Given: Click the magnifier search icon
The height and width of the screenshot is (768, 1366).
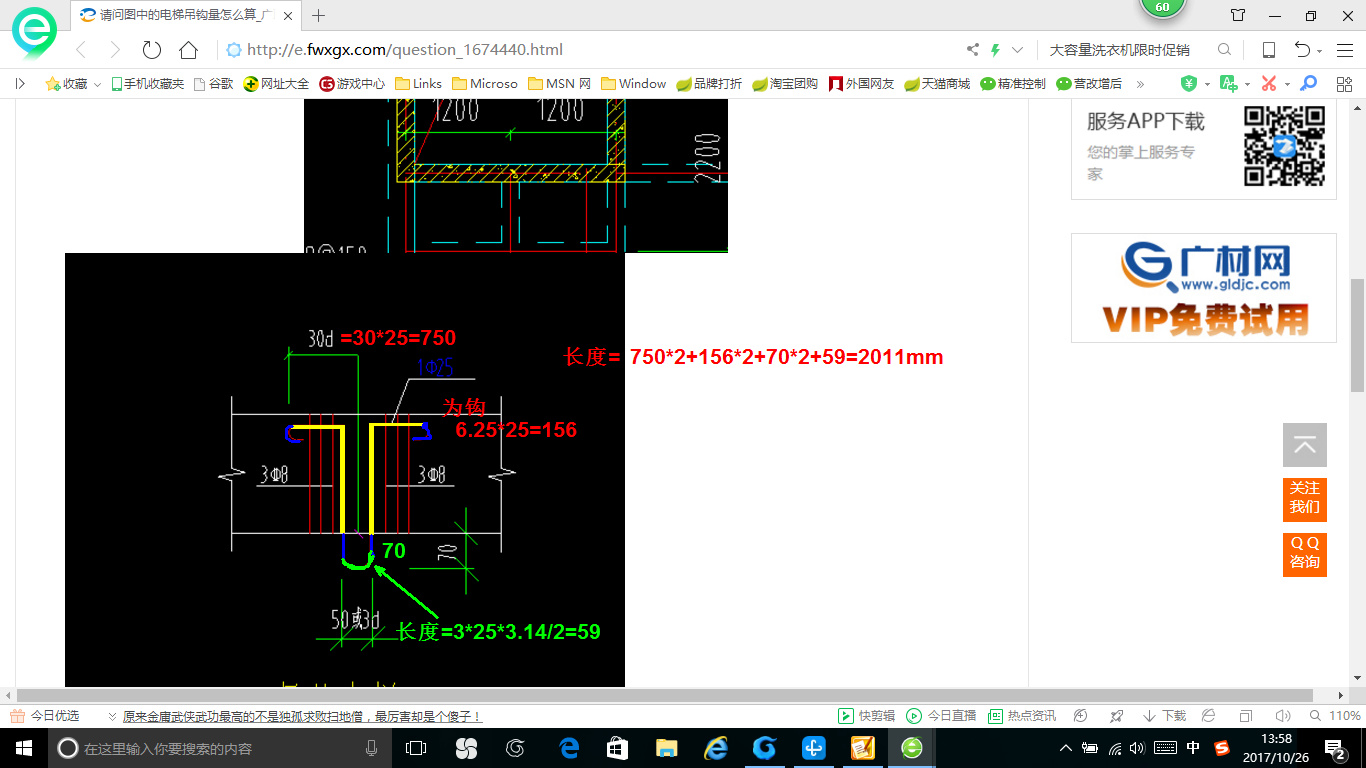Looking at the screenshot, I should tap(1224, 50).
